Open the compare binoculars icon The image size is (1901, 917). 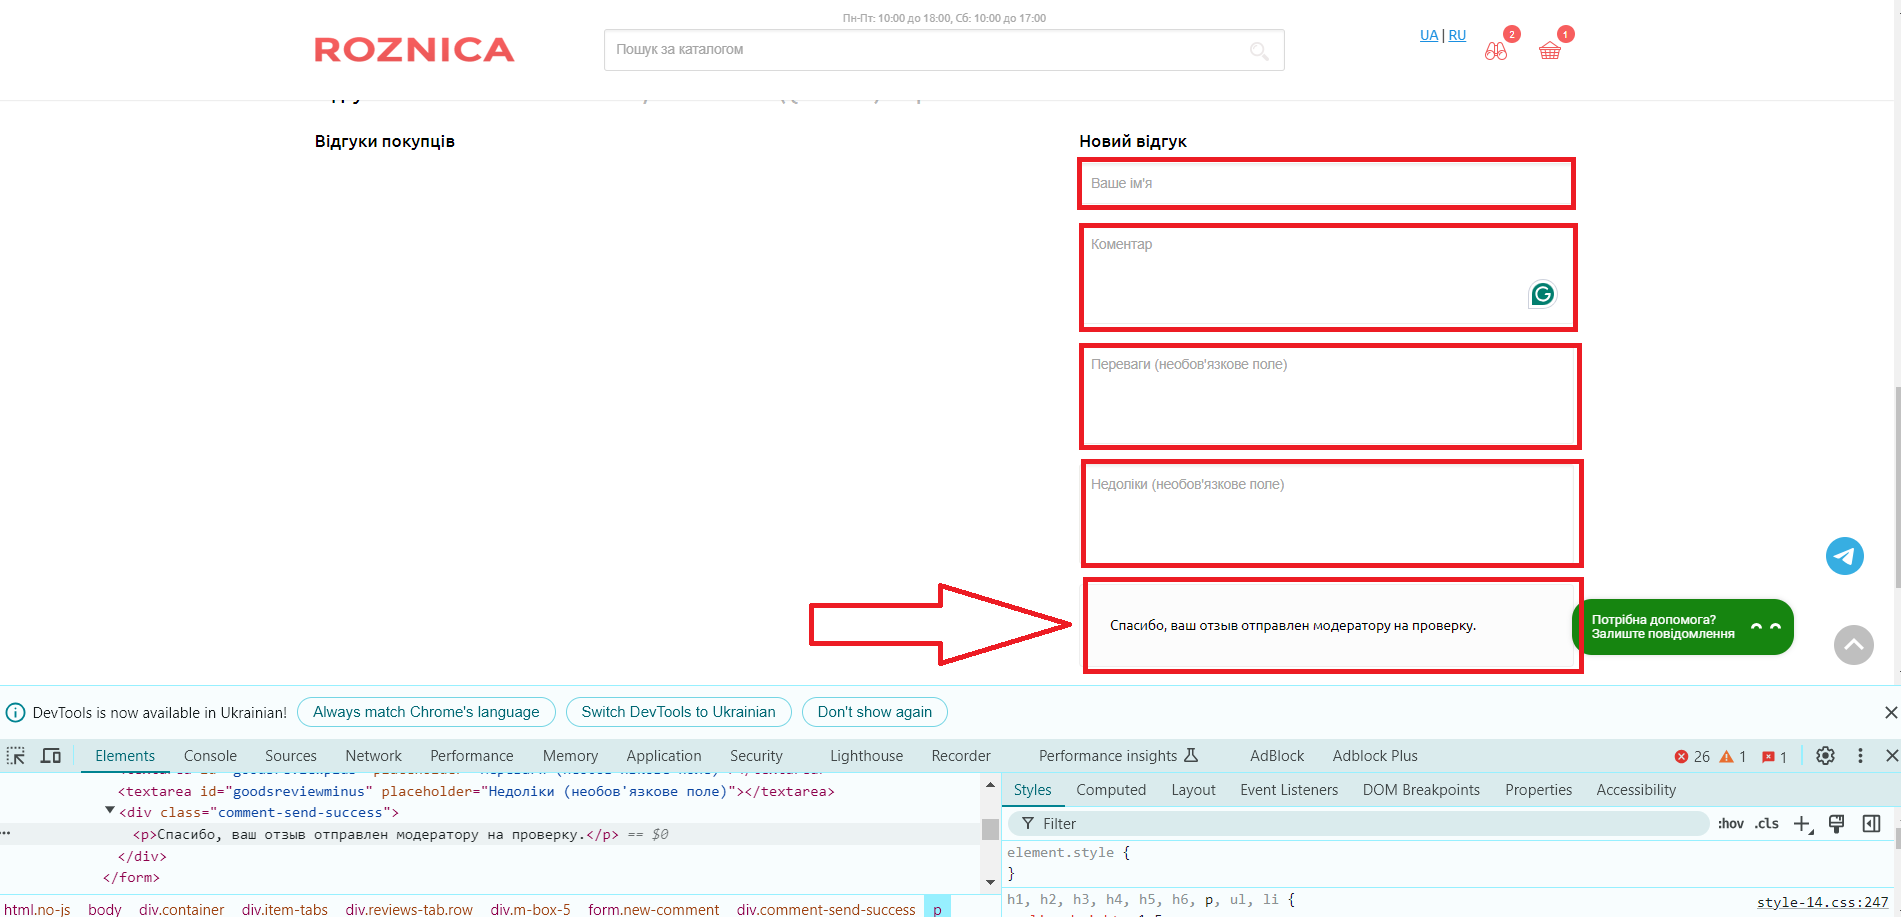[x=1496, y=51]
